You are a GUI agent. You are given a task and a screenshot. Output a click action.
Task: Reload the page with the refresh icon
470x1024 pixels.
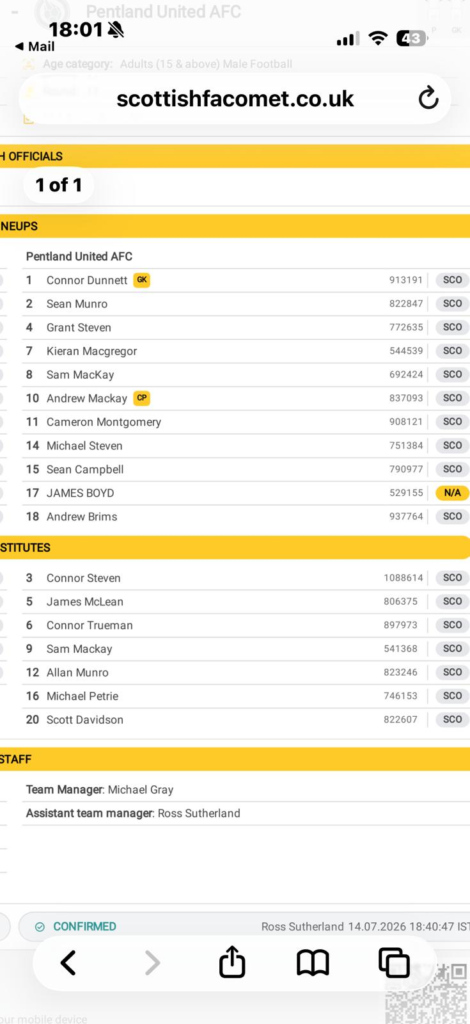pyautogui.click(x=428, y=99)
